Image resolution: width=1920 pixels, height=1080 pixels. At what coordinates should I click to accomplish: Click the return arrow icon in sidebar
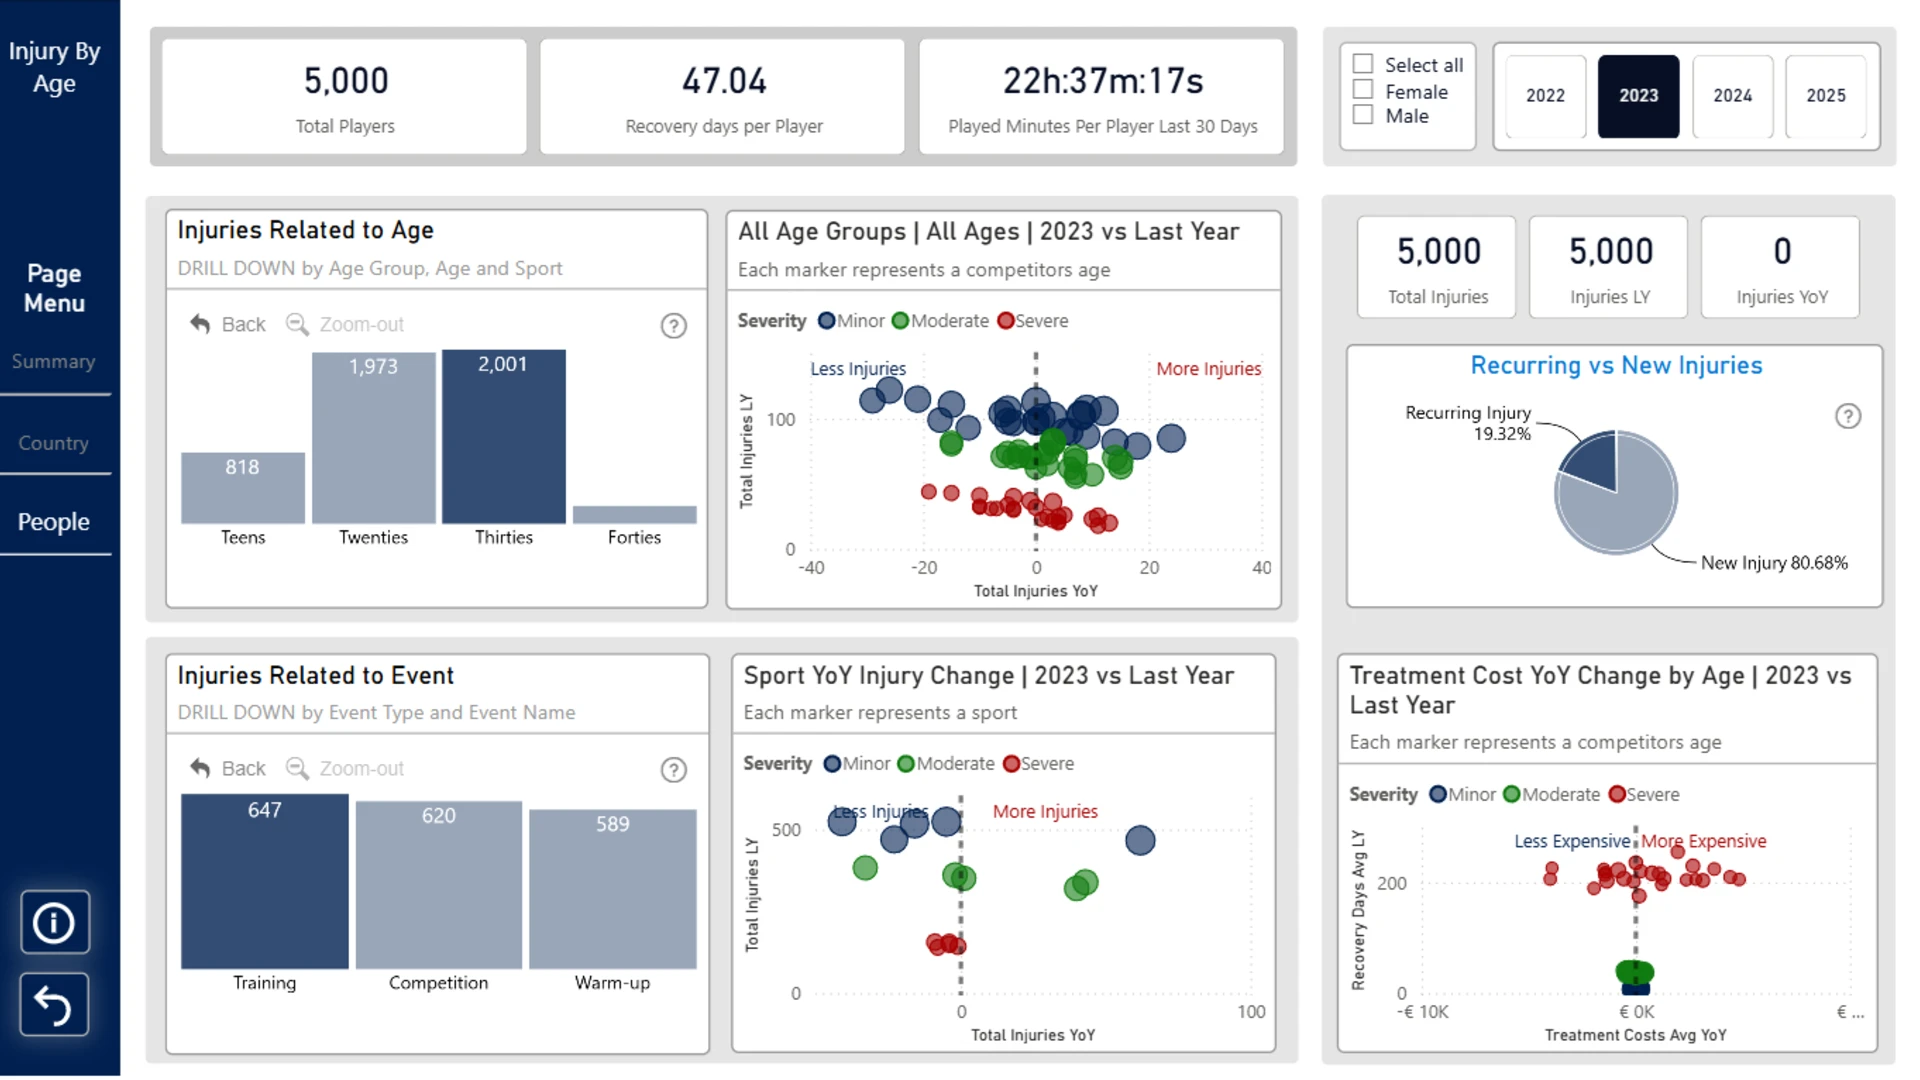(x=54, y=1004)
